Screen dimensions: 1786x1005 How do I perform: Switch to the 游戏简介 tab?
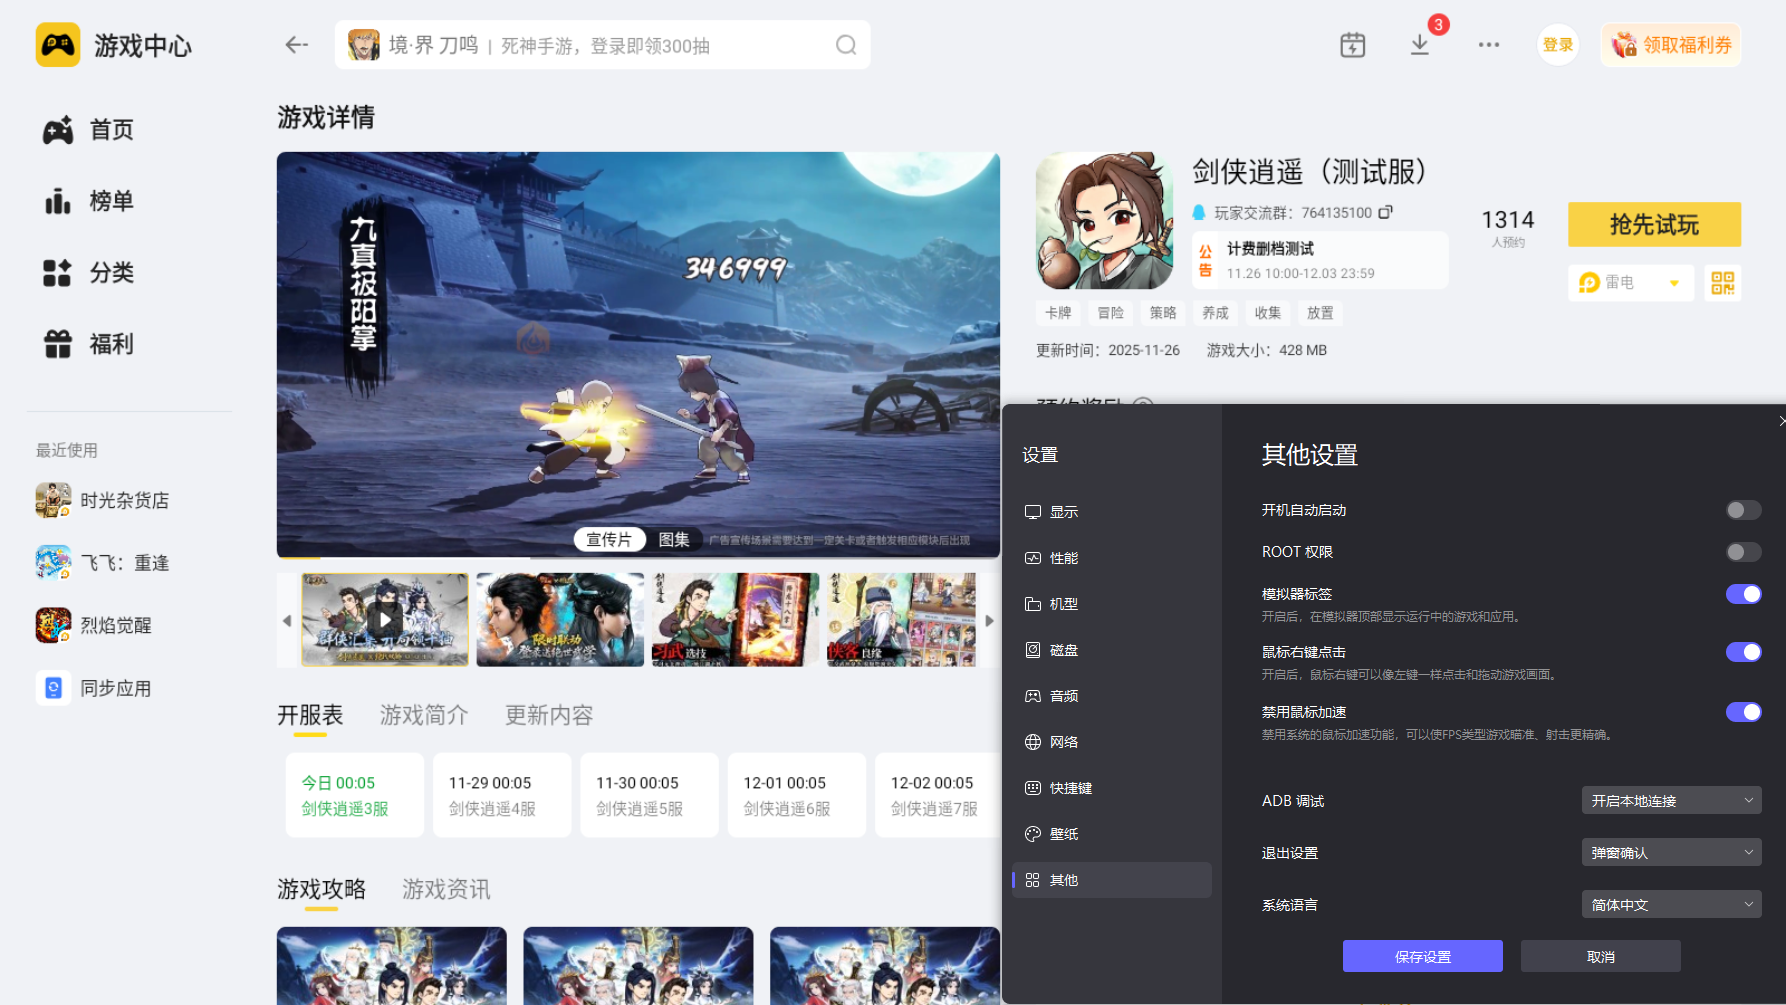[424, 715]
